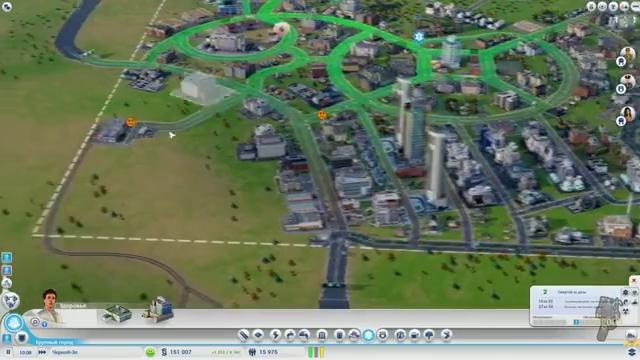Open the Police services menu icon
Screen dimensions: 640x360
tap(383, 335)
